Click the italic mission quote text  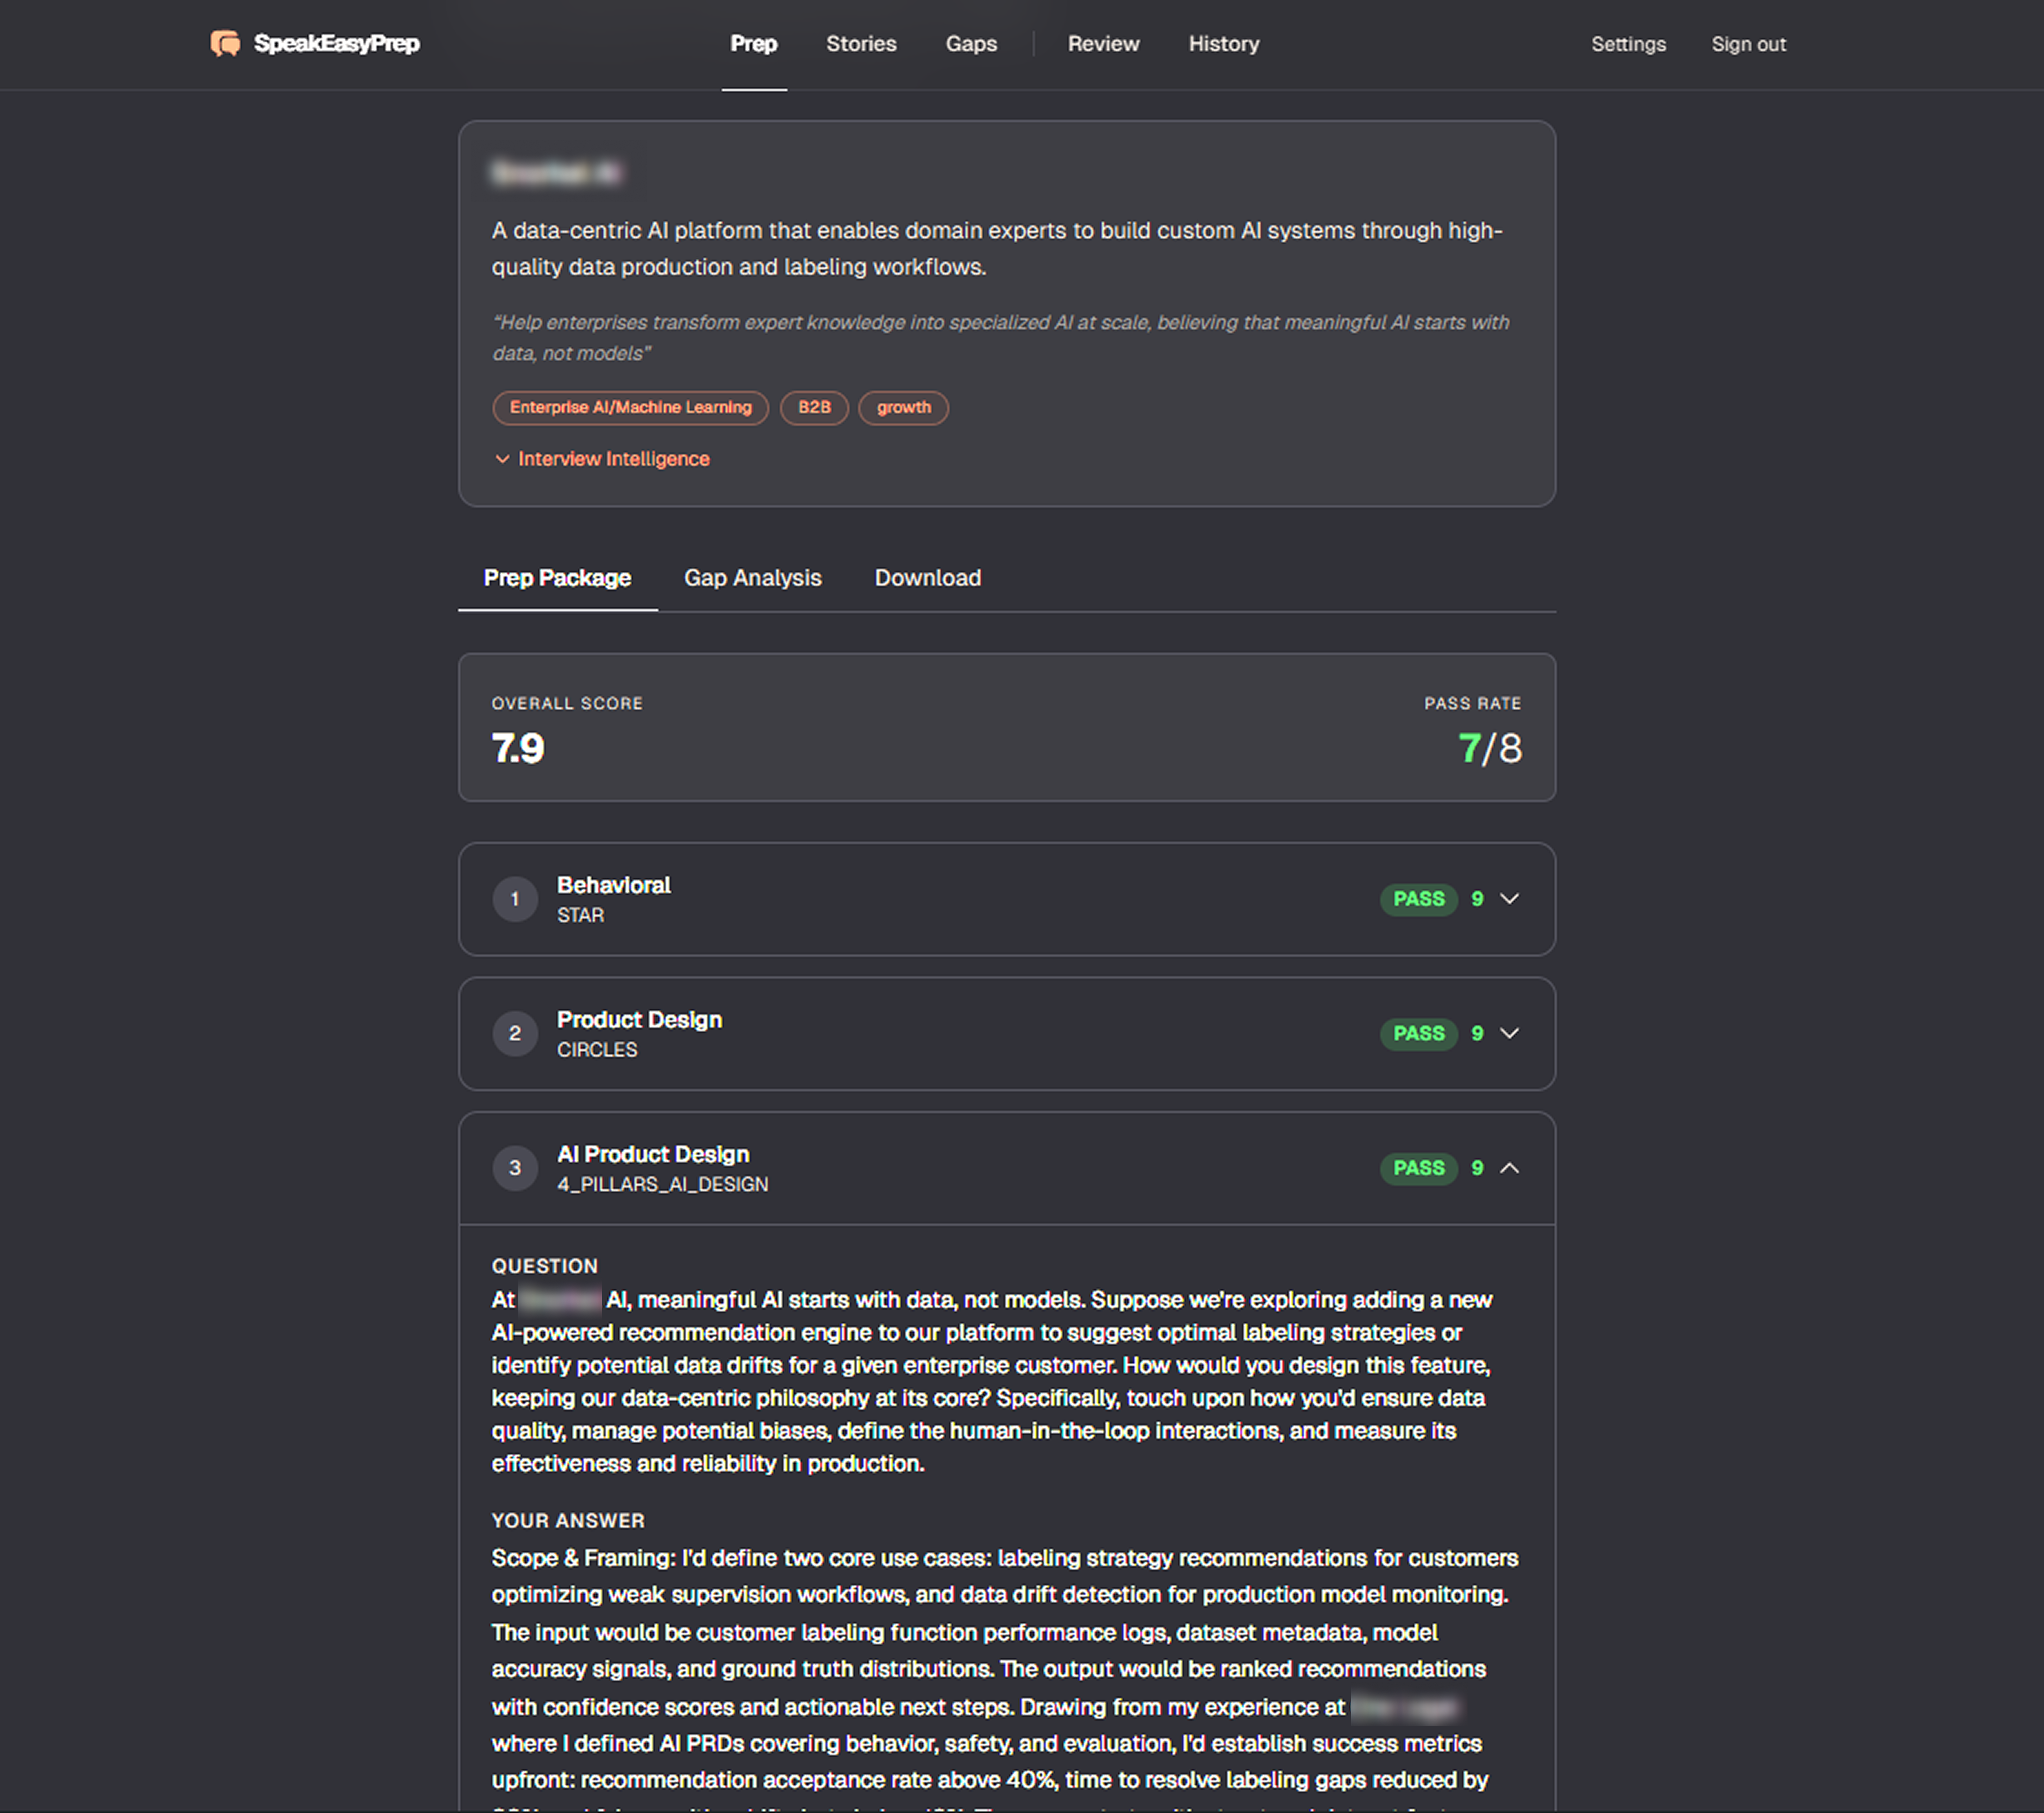(1001, 338)
